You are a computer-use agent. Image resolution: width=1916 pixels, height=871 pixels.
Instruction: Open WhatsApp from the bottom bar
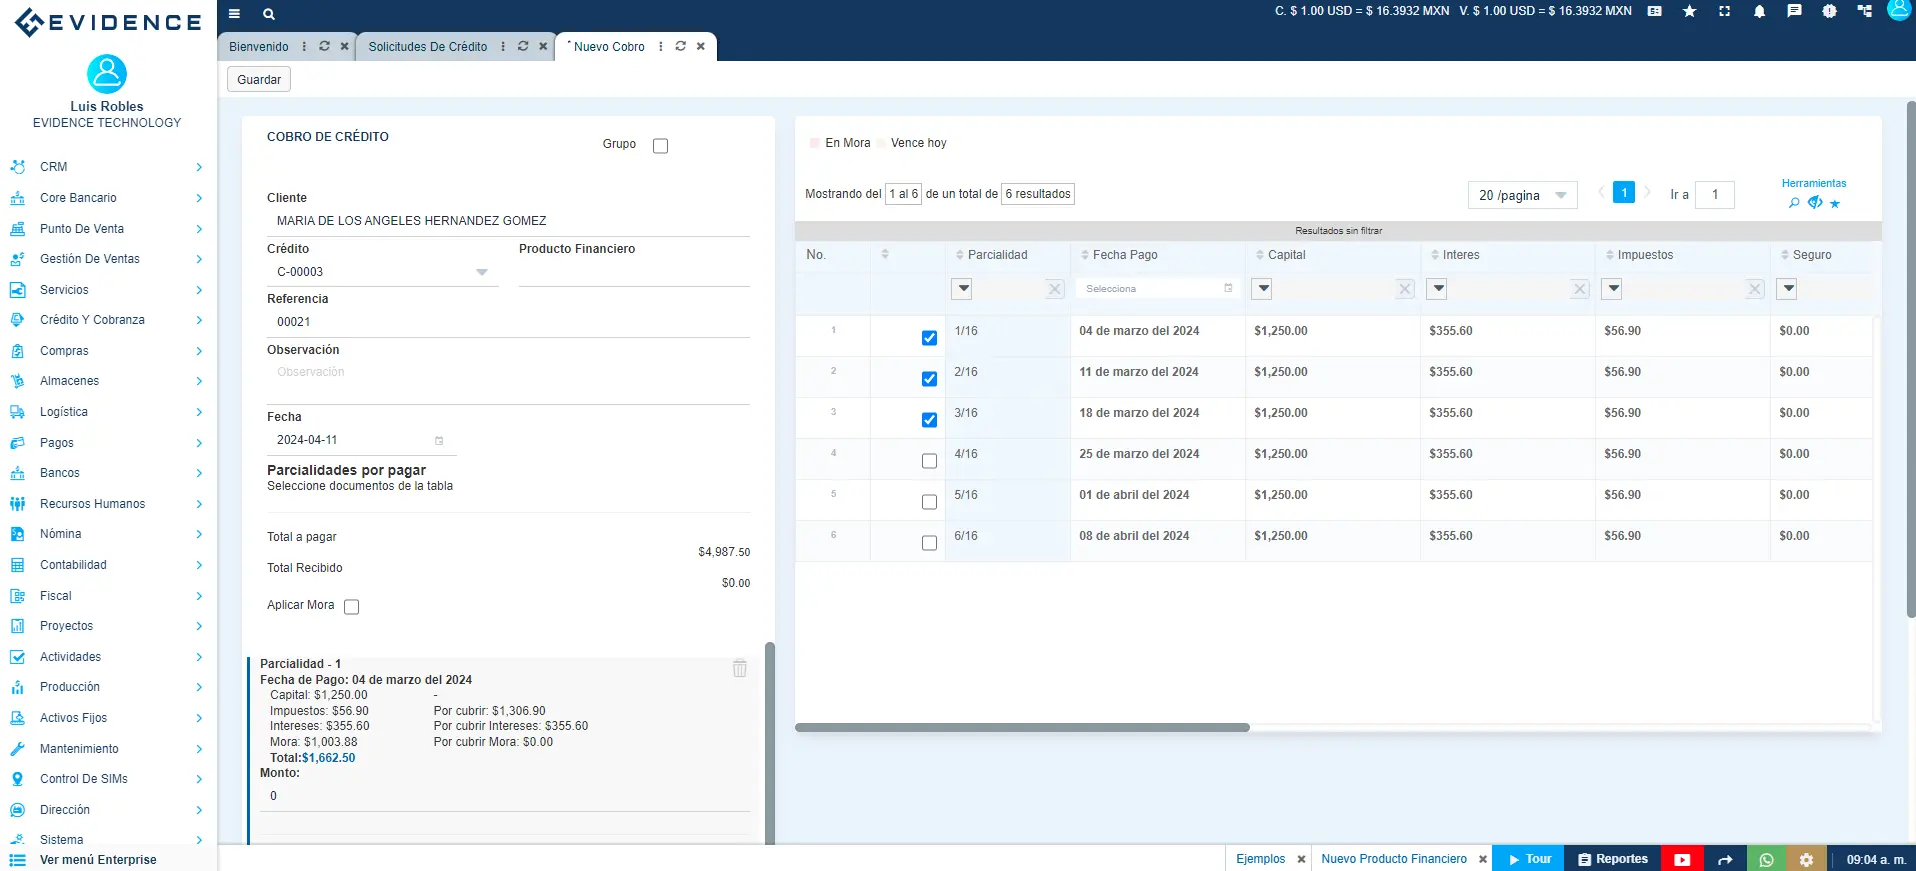point(1766,859)
